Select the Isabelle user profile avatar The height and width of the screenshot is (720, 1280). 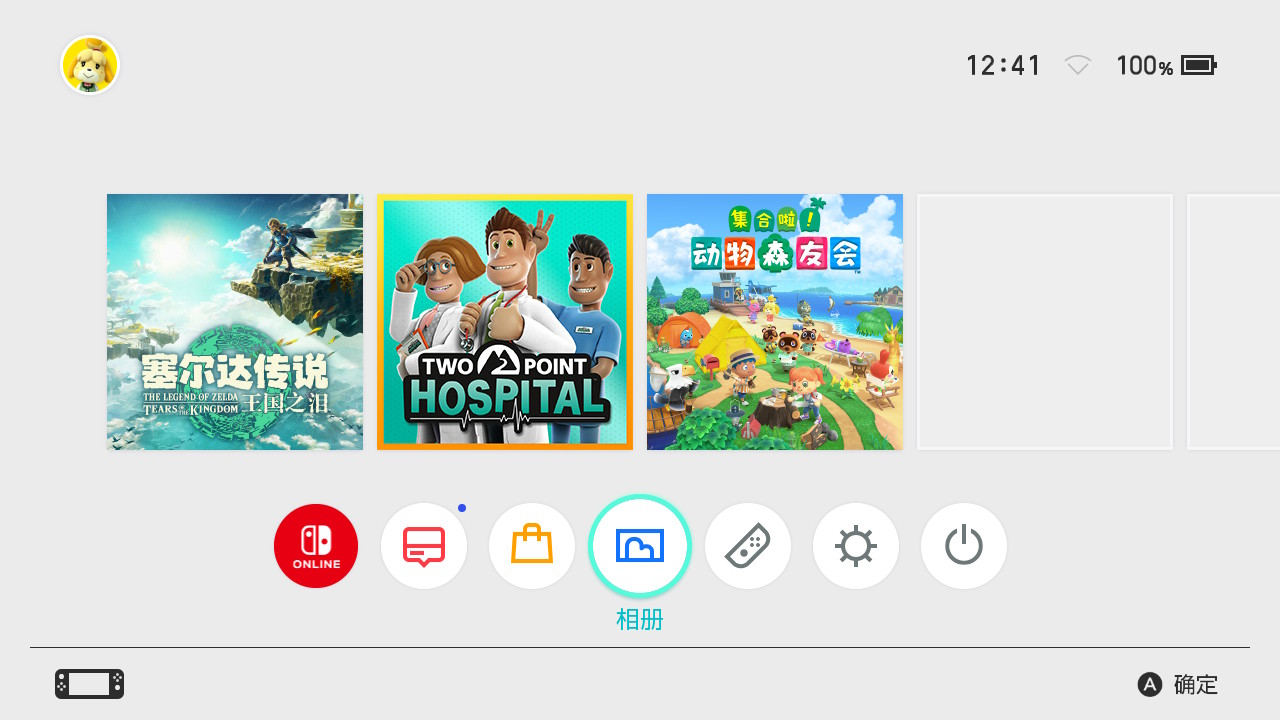pyautogui.click(x=90, y=65)
